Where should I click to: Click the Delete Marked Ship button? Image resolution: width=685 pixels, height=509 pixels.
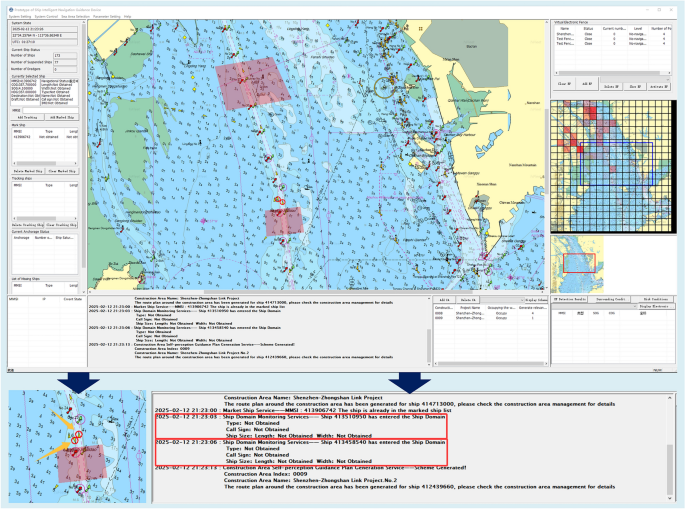coord(28,171)
